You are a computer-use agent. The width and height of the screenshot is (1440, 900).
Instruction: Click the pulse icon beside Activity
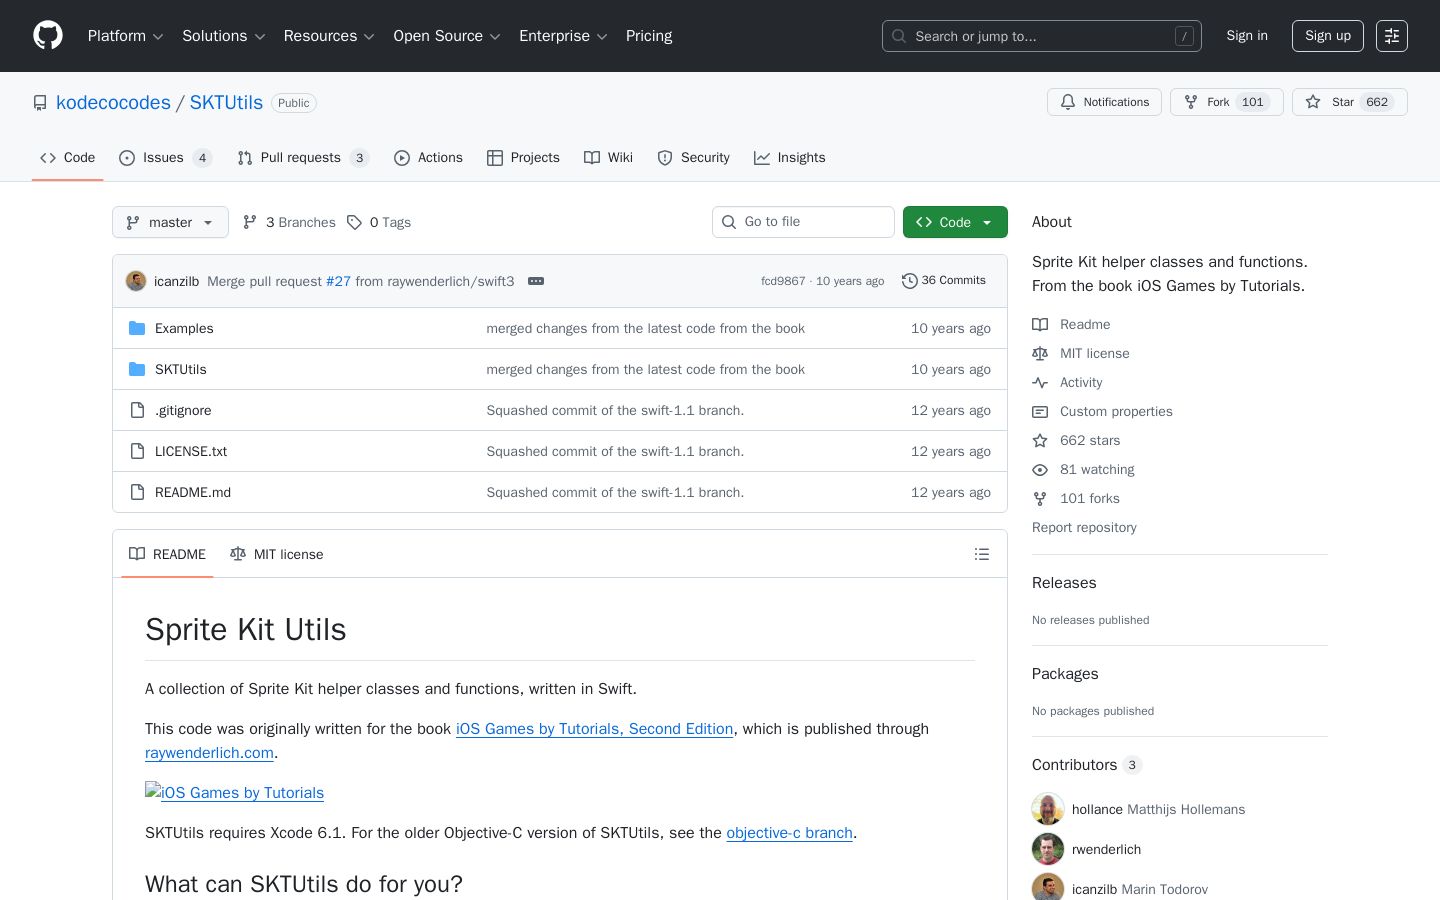coord(1040,382)
